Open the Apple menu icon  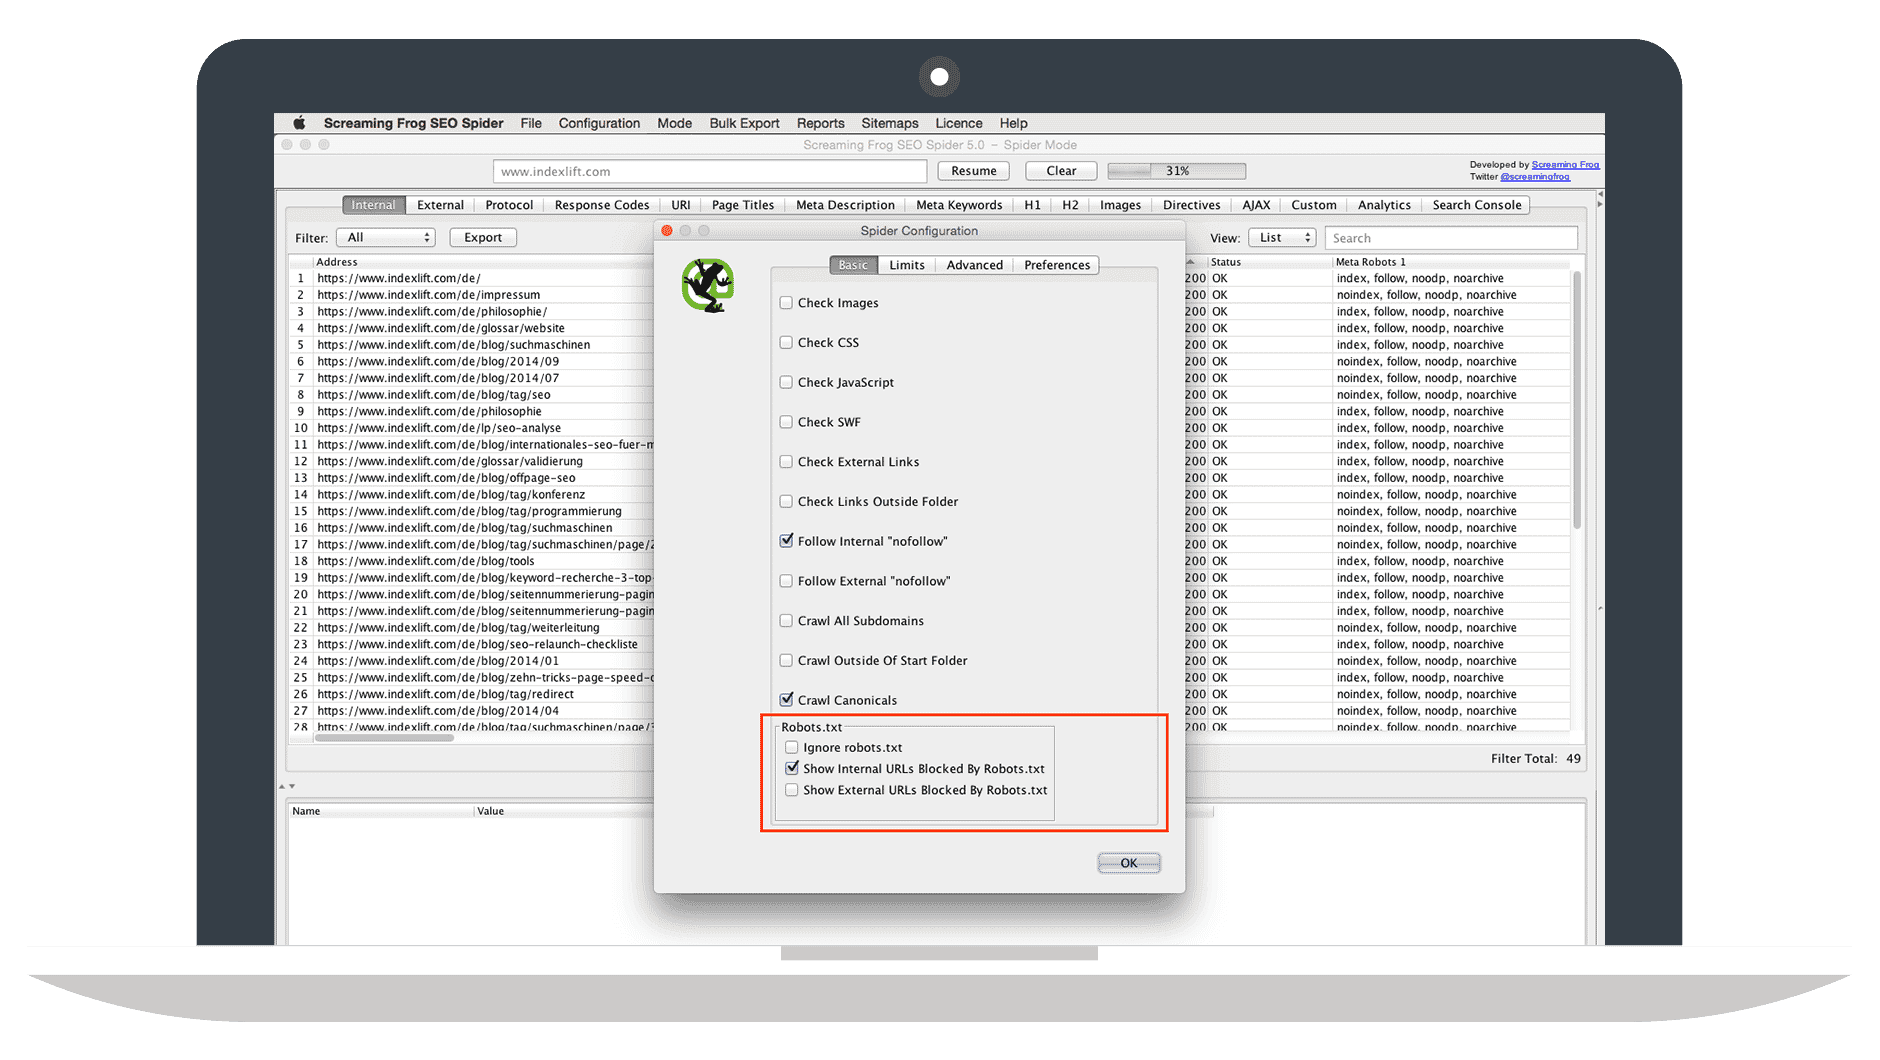[x=299, y=123]
